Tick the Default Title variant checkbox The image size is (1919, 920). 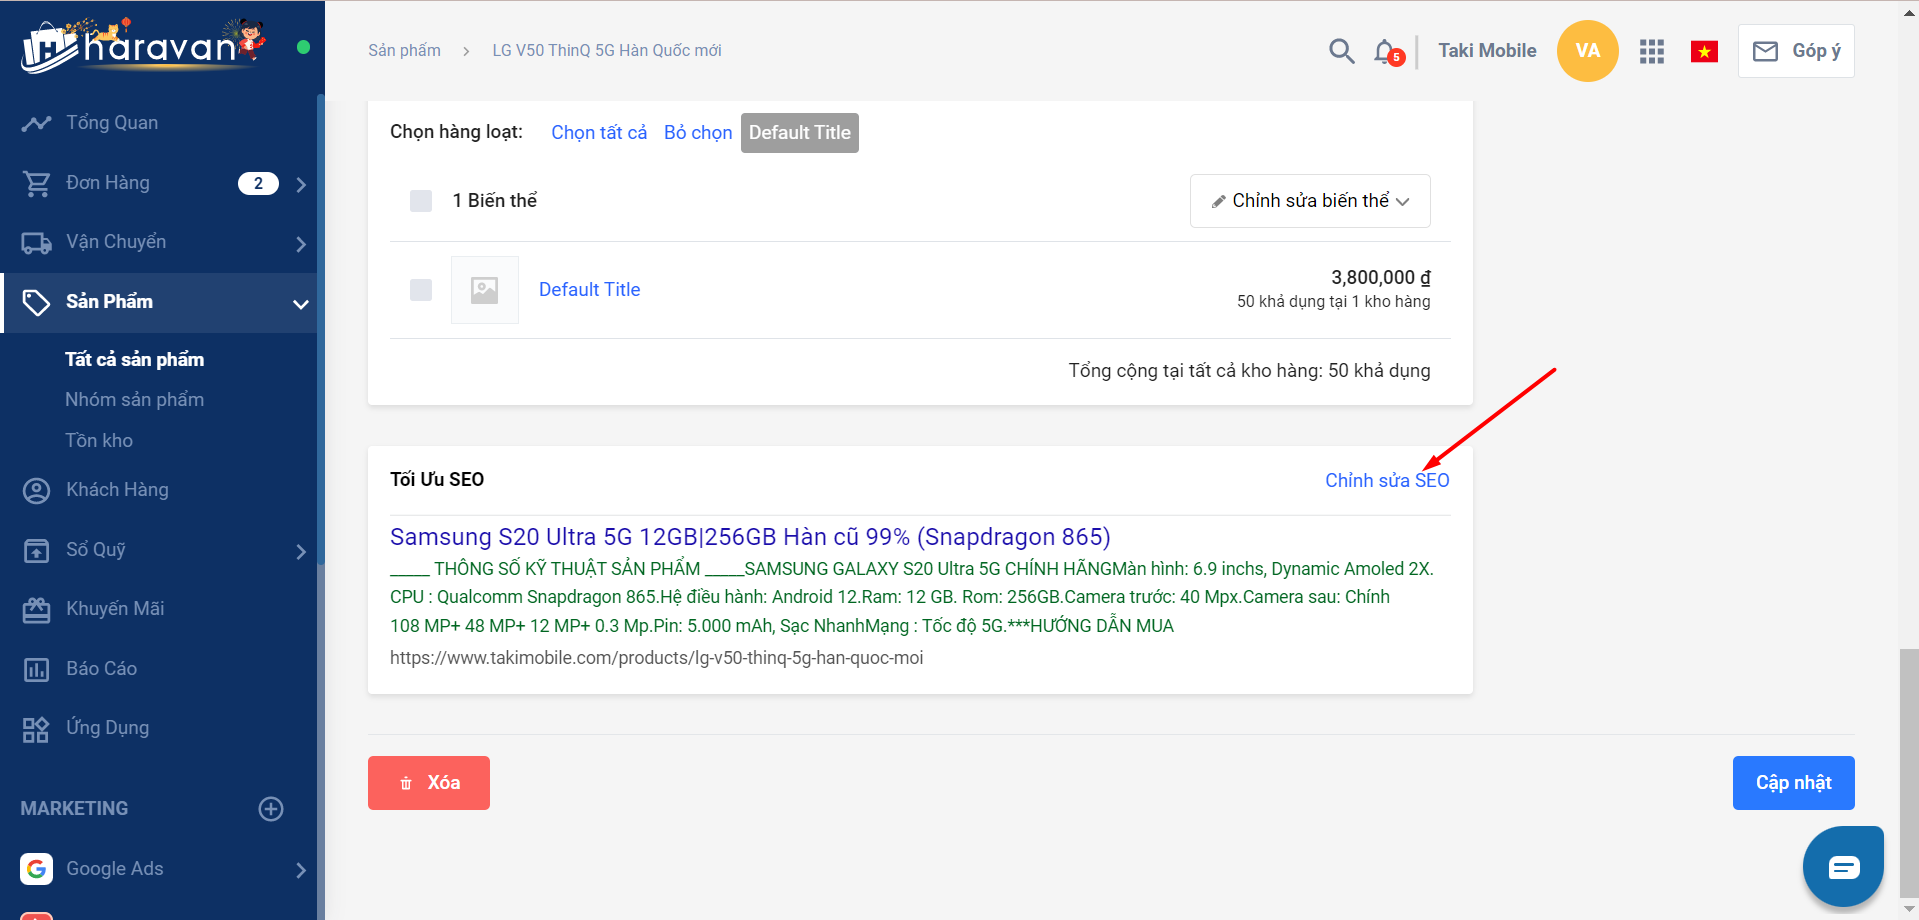coord(421,290)
